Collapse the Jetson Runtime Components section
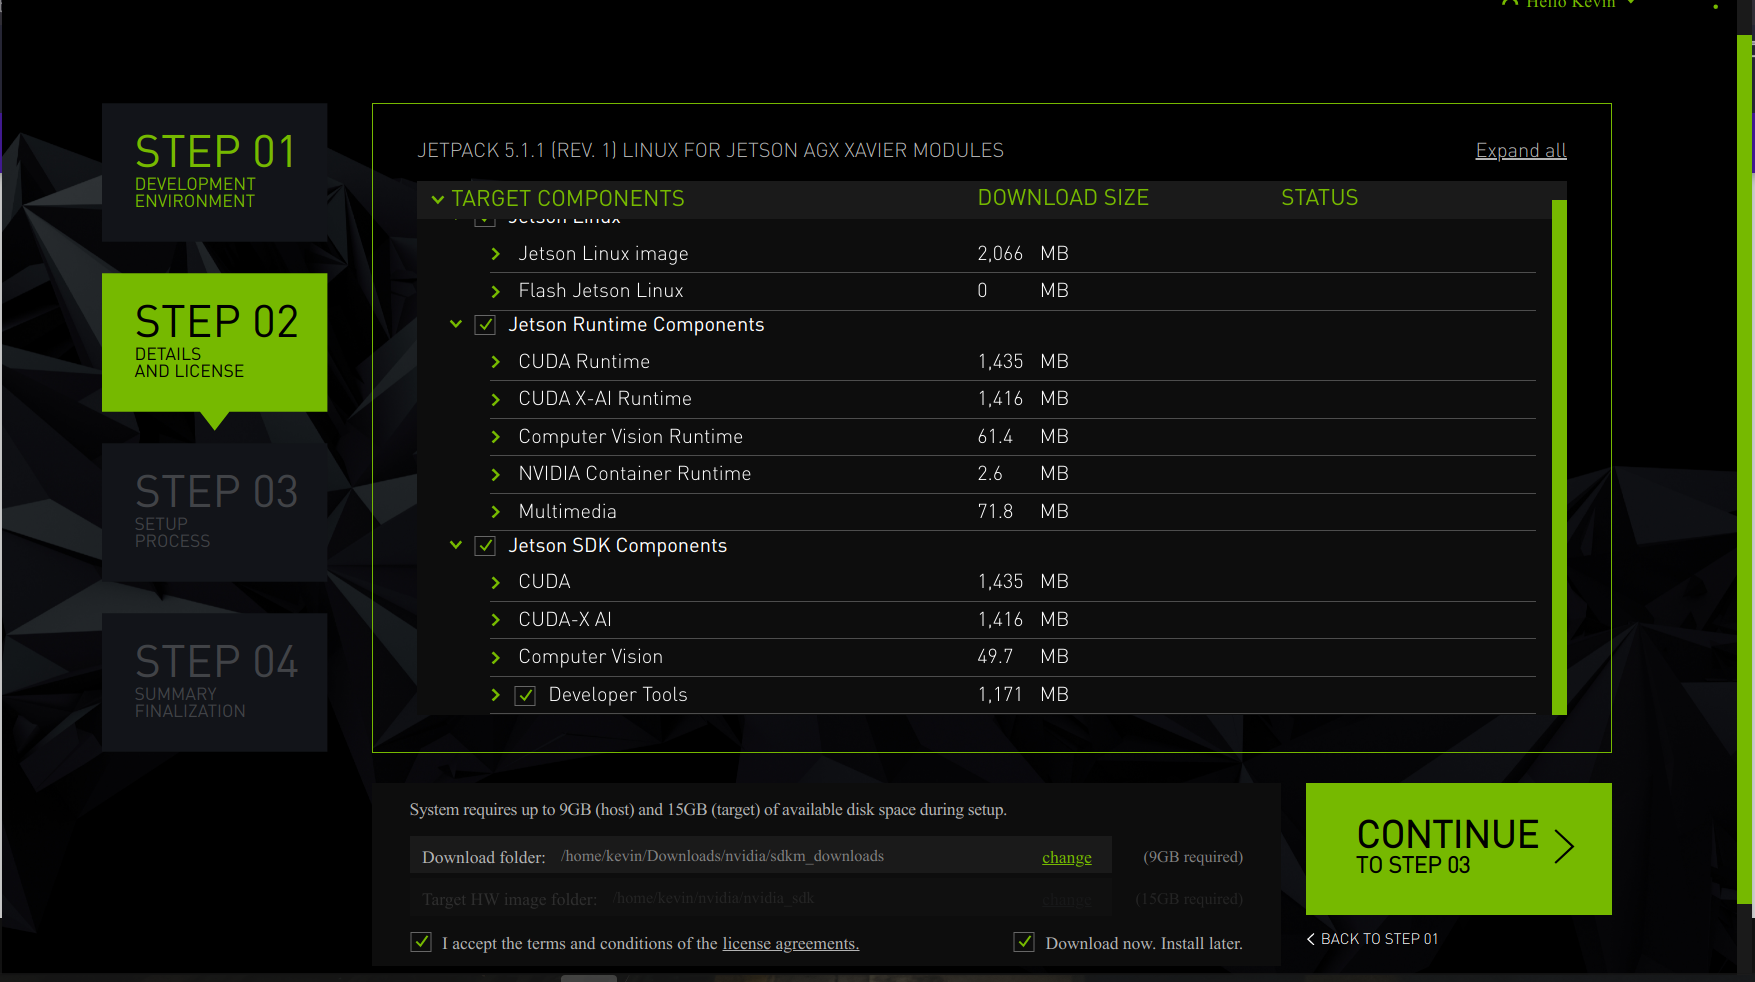Screen dimensions: 1755x982 pyautogui.click(x=456, y=324)
